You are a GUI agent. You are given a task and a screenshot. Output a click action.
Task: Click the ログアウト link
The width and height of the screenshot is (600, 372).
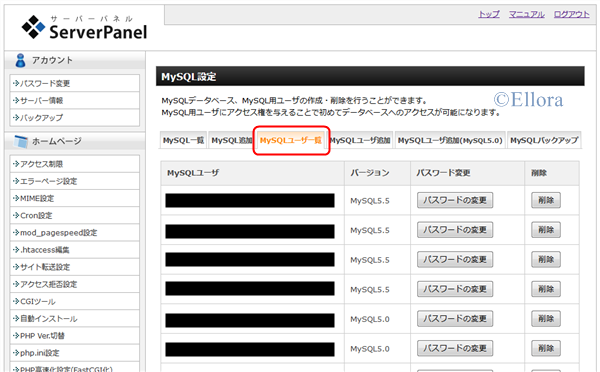coord(571,14)
